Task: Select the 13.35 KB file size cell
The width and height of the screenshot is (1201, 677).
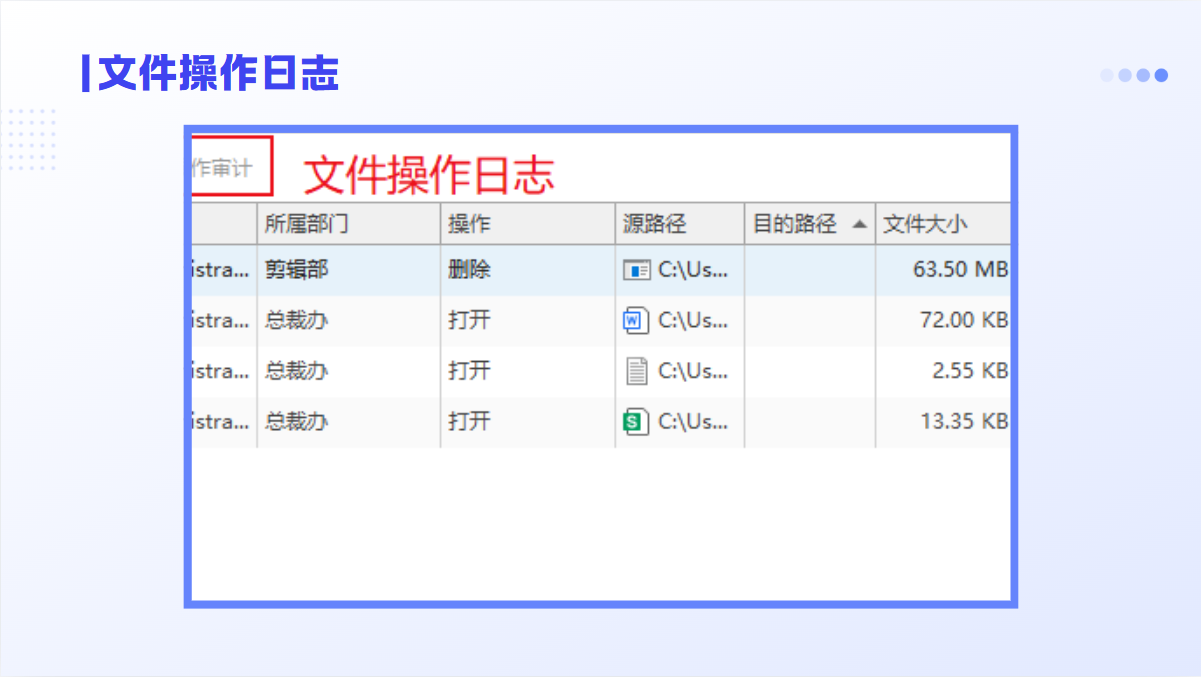Action: (962, 422)
